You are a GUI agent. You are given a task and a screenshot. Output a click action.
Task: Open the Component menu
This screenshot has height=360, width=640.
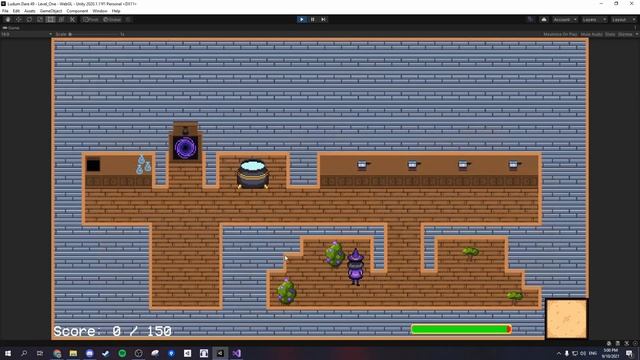tap(77, 11)
